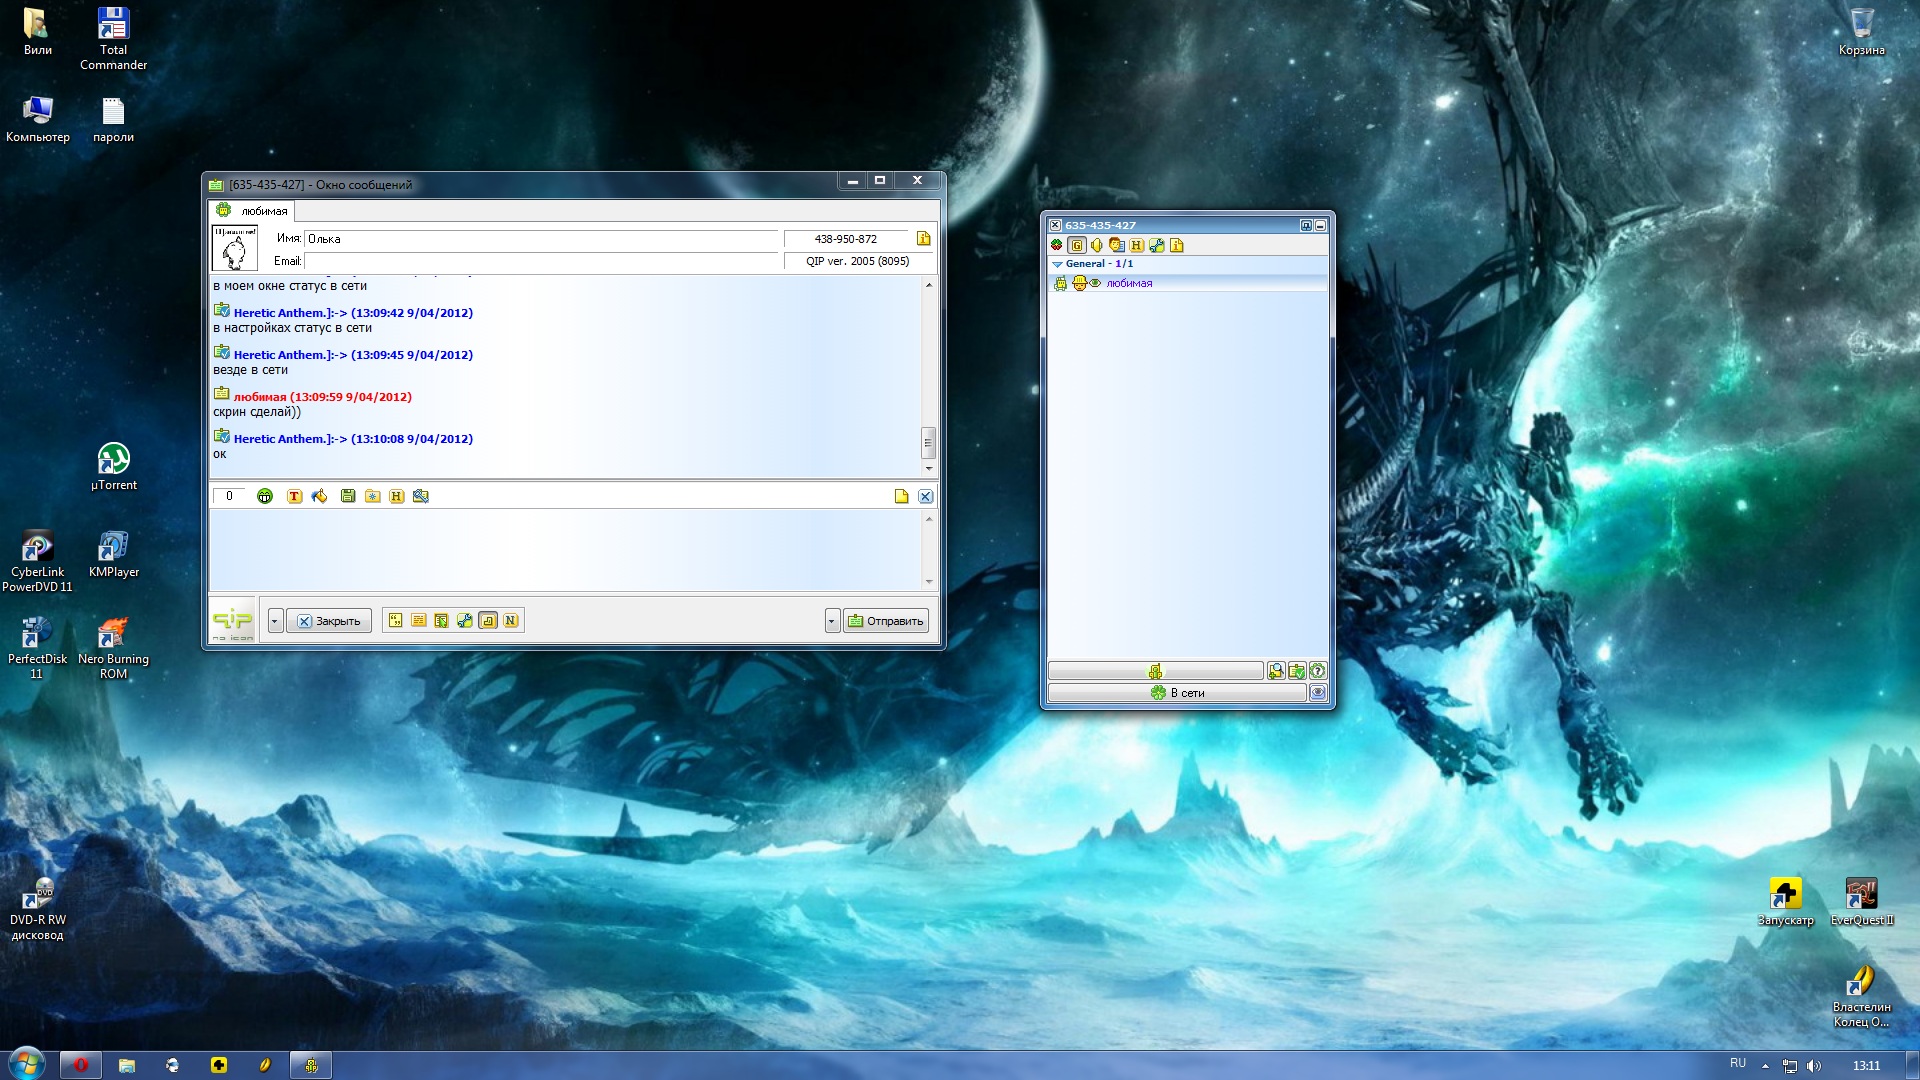Open H history icon in contact list toolbar
1920x1080 pixels.
(x=1136, y=245)
